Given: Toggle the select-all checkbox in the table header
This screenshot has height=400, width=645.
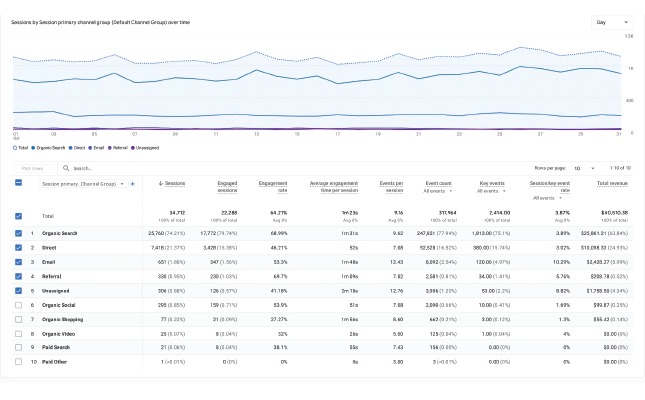Looking at the screenshot, I should pyautogui.click(x=19, y=182).
